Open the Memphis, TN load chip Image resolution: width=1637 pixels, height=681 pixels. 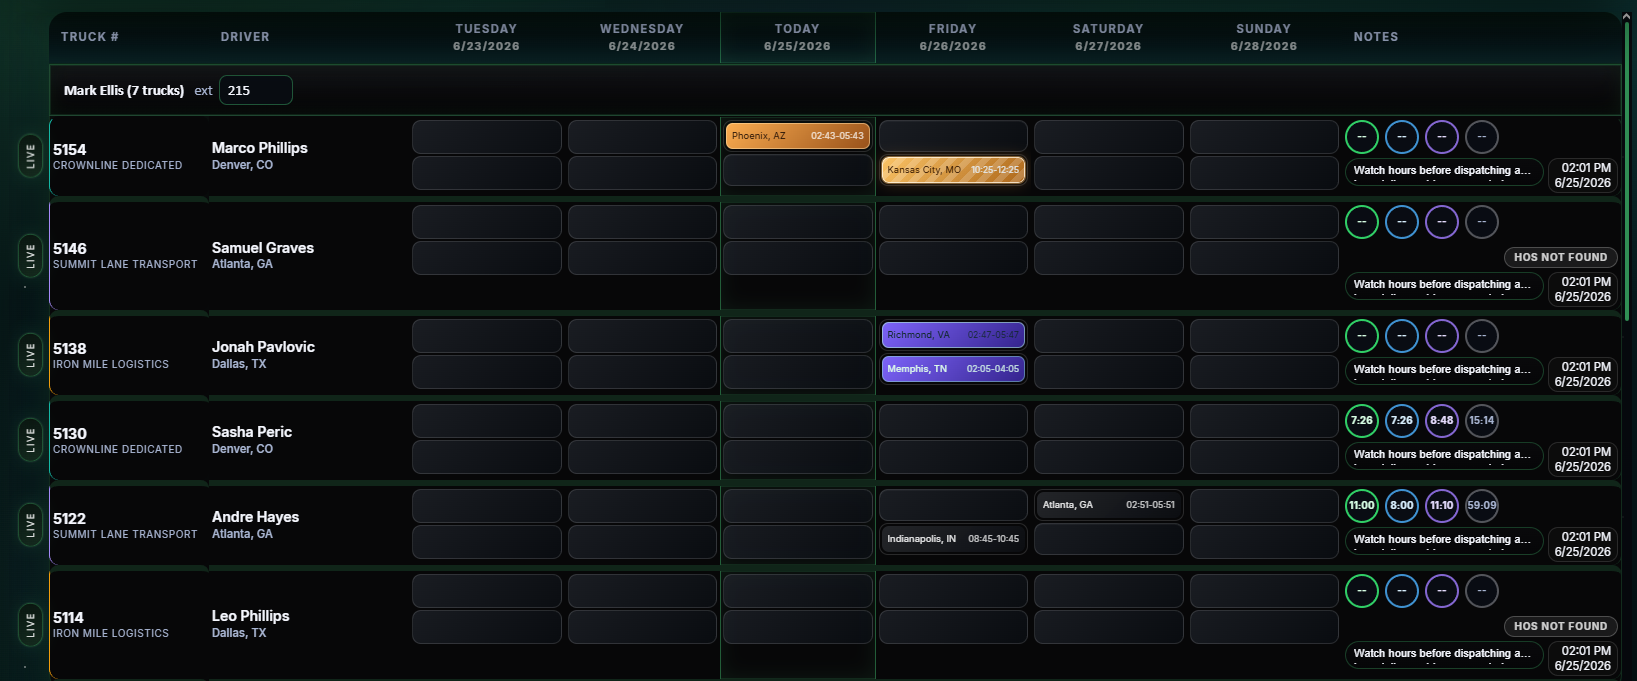[x=953, y=369]
